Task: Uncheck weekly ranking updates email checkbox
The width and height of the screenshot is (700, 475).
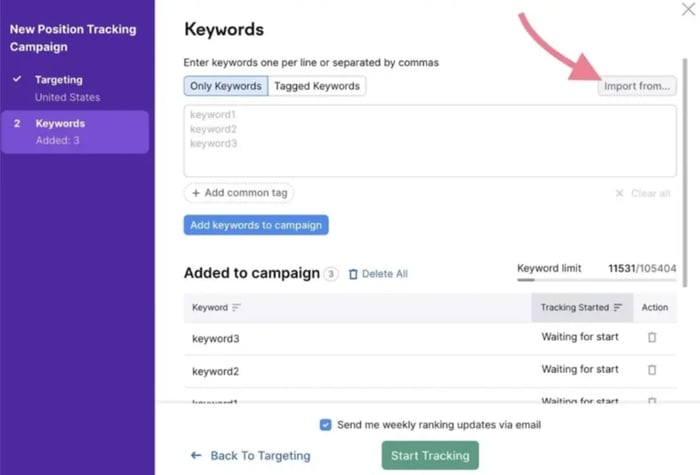Action: tap(325, 425)
